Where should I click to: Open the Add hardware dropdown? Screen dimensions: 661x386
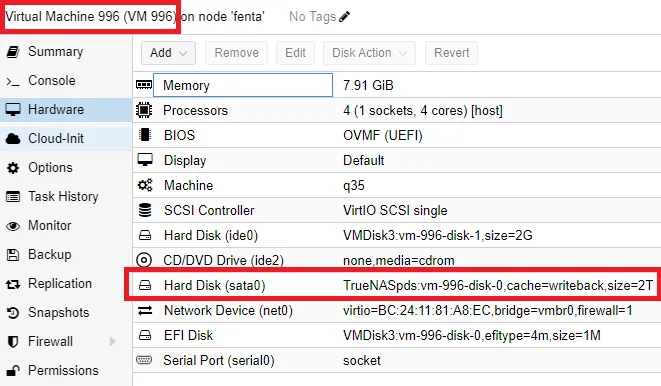coord(168,53)
